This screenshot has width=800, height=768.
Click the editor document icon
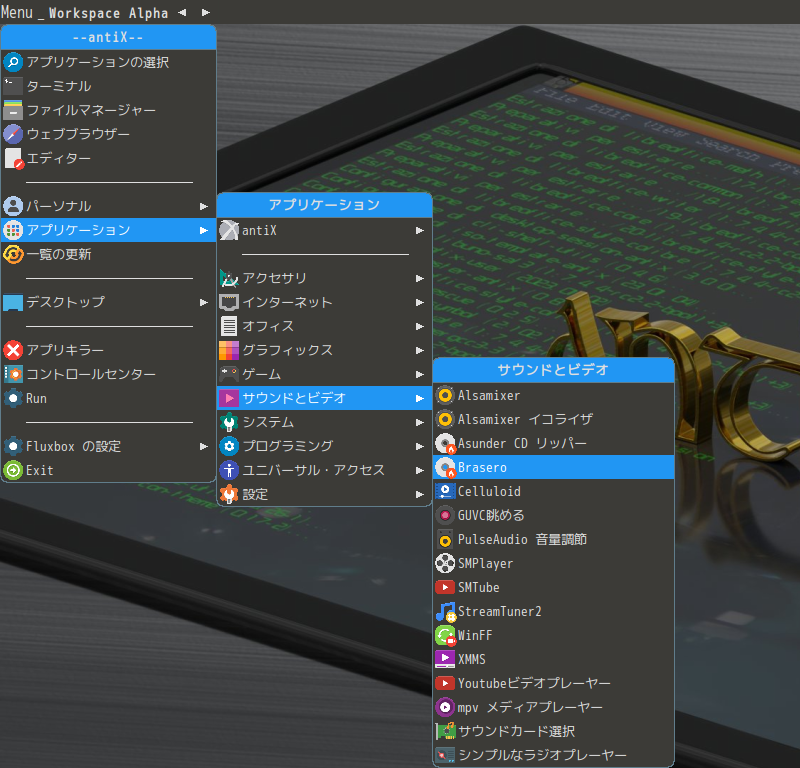tap(13, 158)
